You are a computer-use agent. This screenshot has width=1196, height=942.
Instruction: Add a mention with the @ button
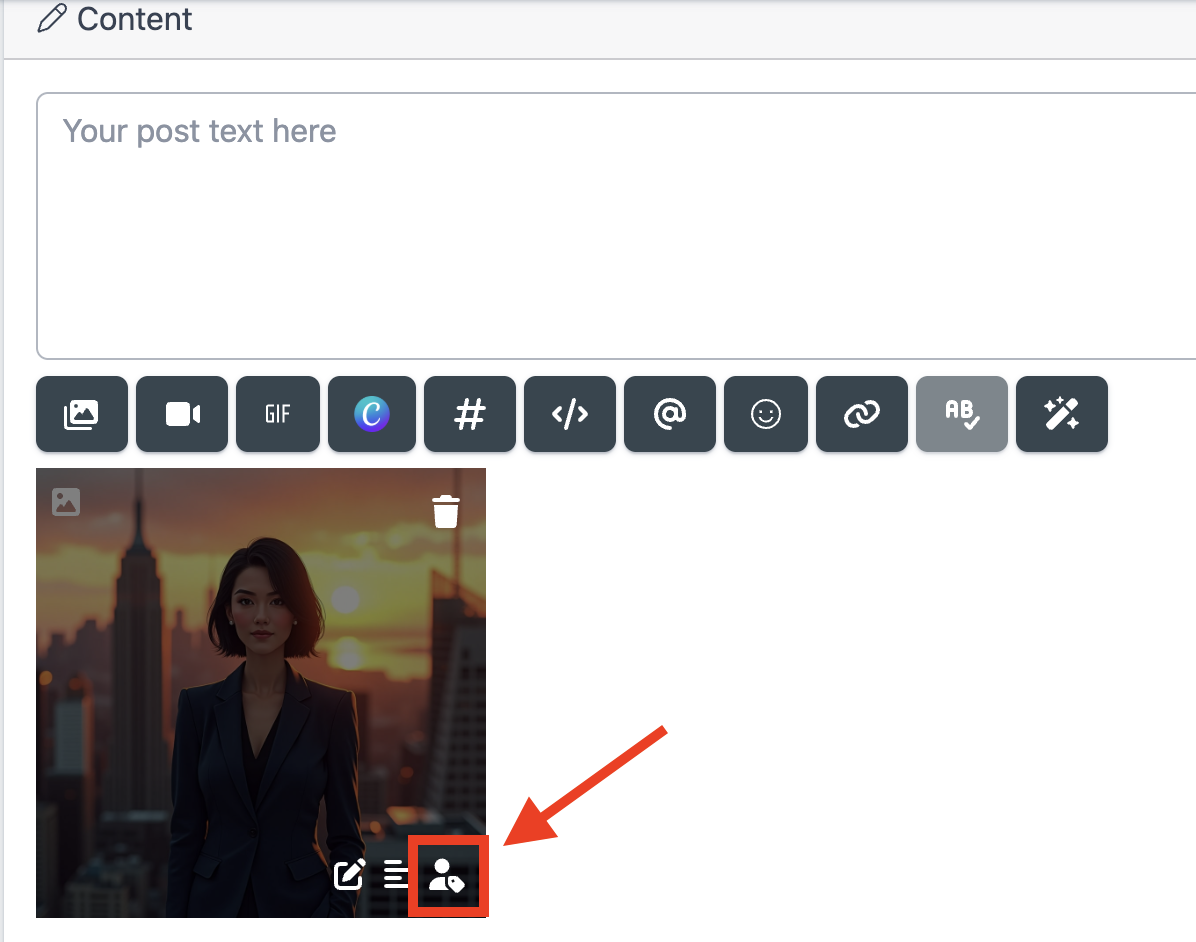point(670,414)
